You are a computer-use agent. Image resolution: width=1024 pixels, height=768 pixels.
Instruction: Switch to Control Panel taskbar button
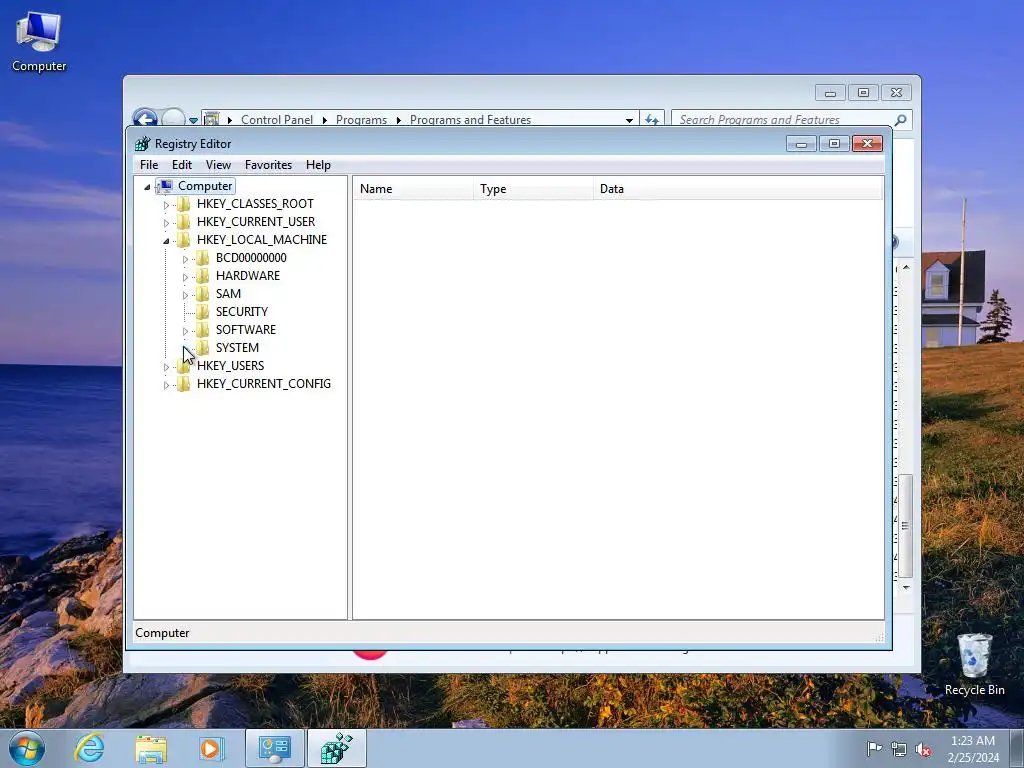coord(274,748)
